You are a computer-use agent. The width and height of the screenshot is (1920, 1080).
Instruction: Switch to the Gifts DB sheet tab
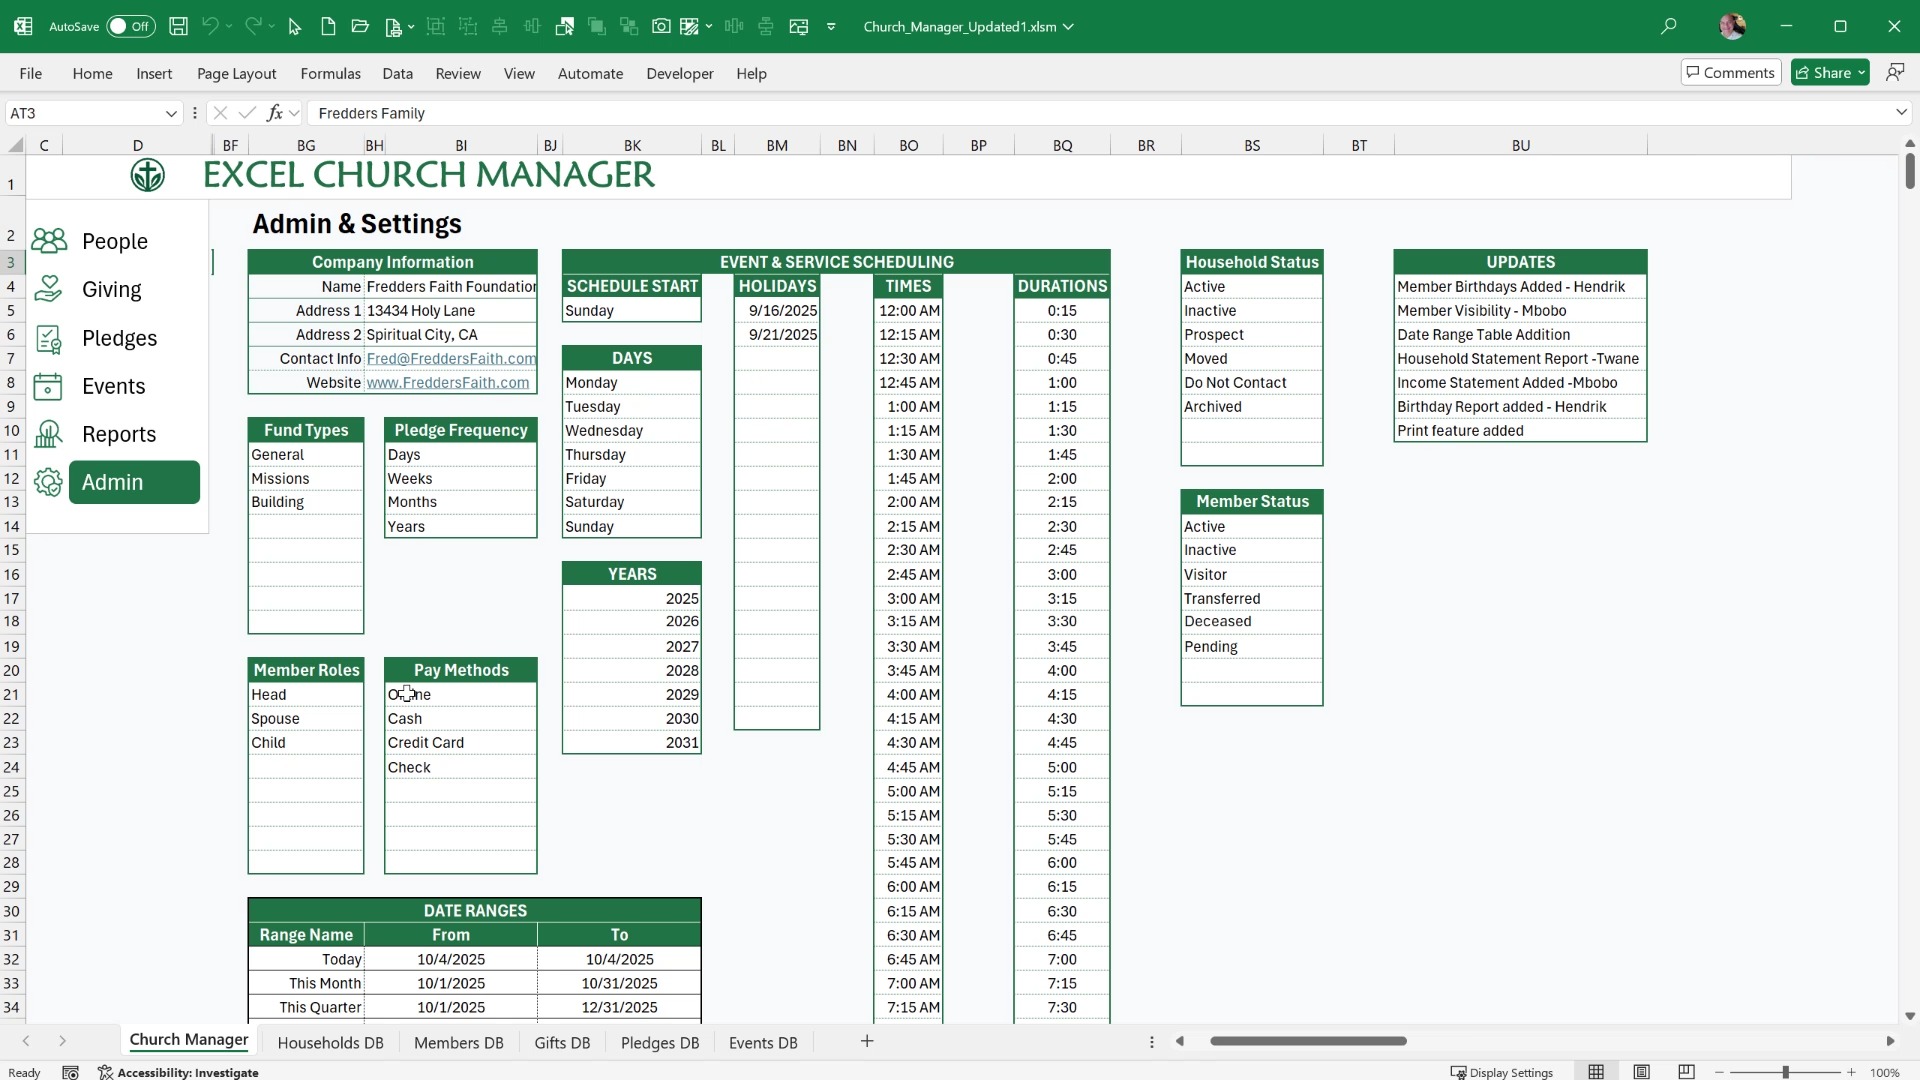562,1042
